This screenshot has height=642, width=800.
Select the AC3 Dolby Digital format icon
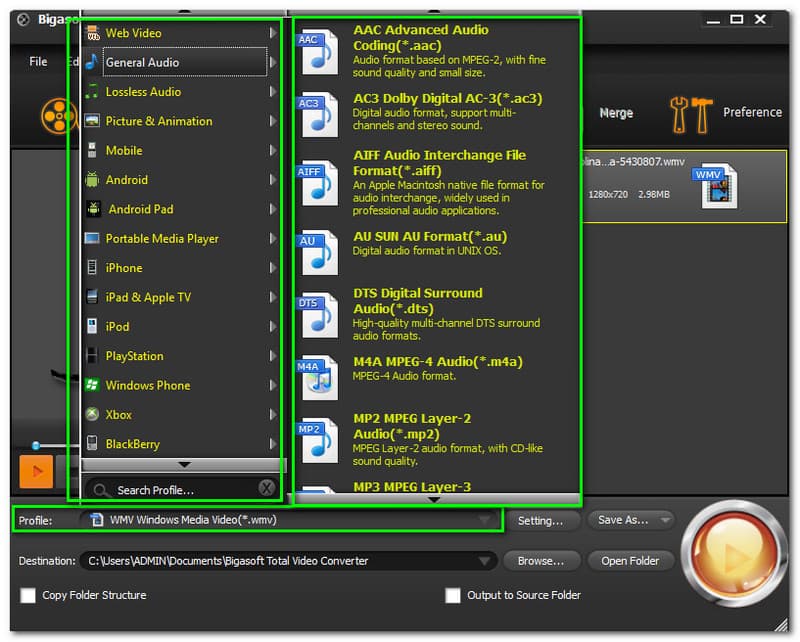319,116
